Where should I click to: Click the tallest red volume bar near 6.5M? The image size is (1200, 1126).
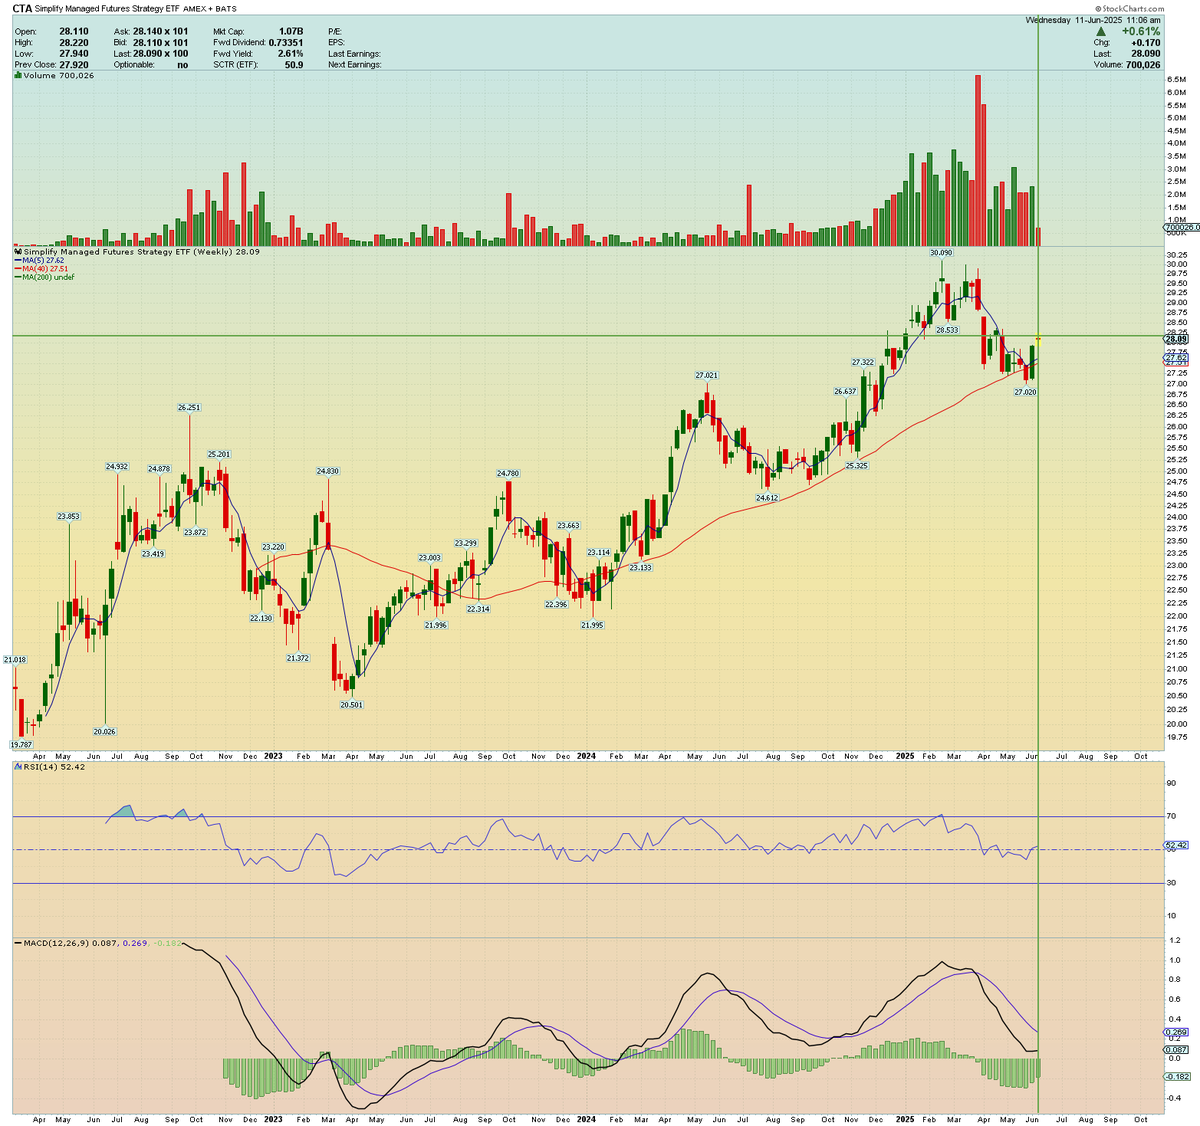coord(978,160)
